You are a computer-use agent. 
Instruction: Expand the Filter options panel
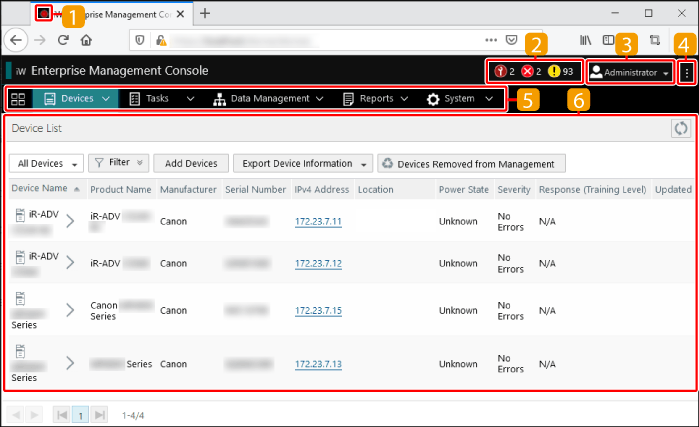(x=118, y=163)
